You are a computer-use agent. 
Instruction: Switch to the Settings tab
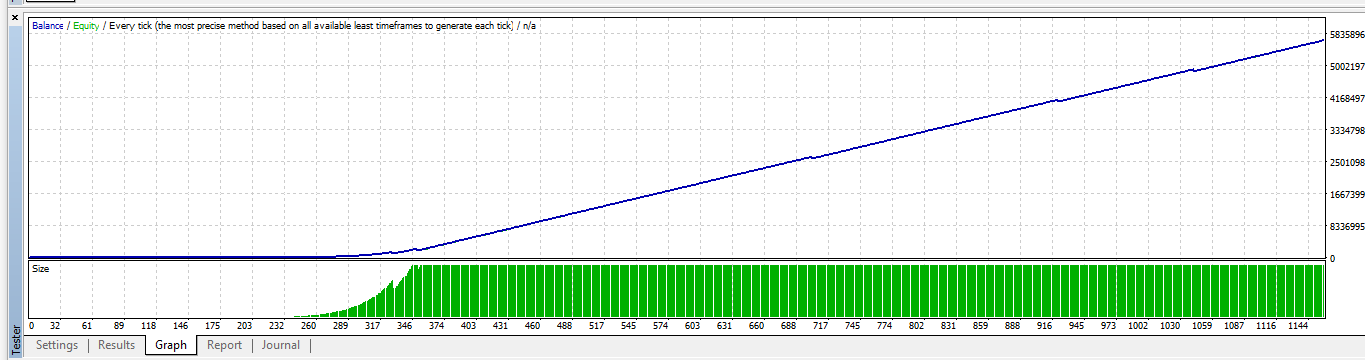tap(57, 345)
